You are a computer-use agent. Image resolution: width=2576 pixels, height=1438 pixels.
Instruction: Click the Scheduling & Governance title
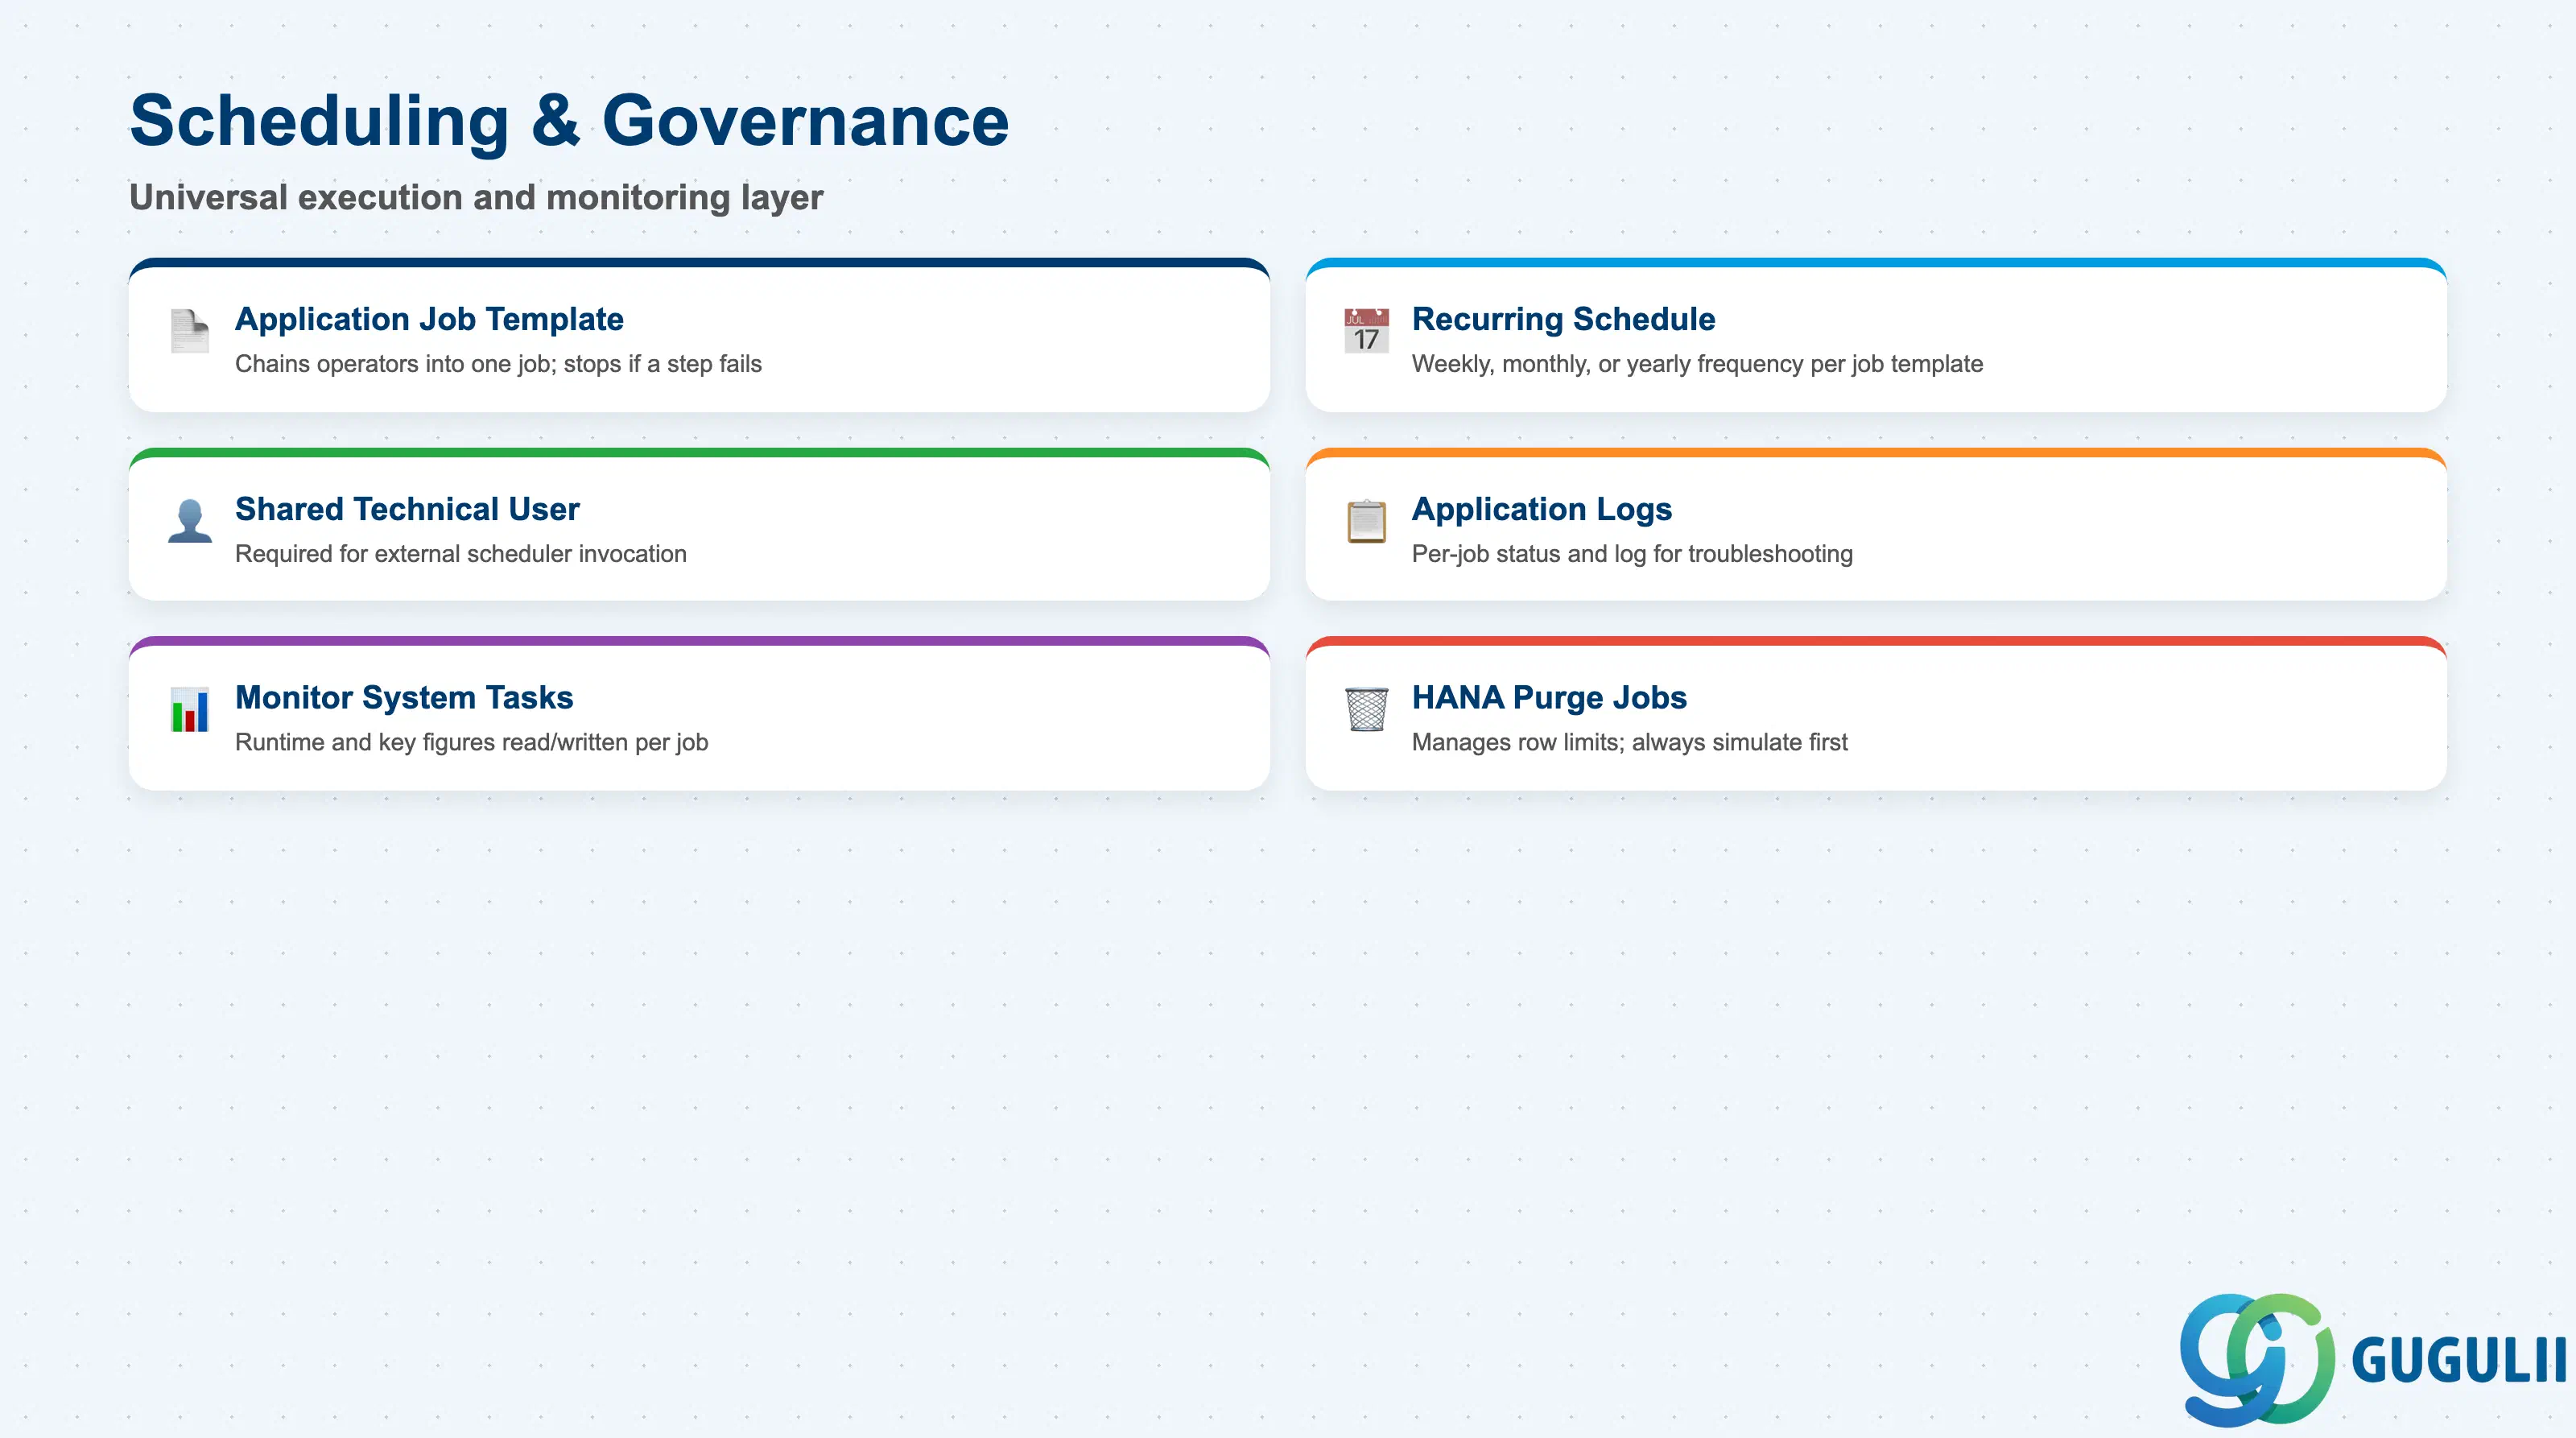point(569,121)
